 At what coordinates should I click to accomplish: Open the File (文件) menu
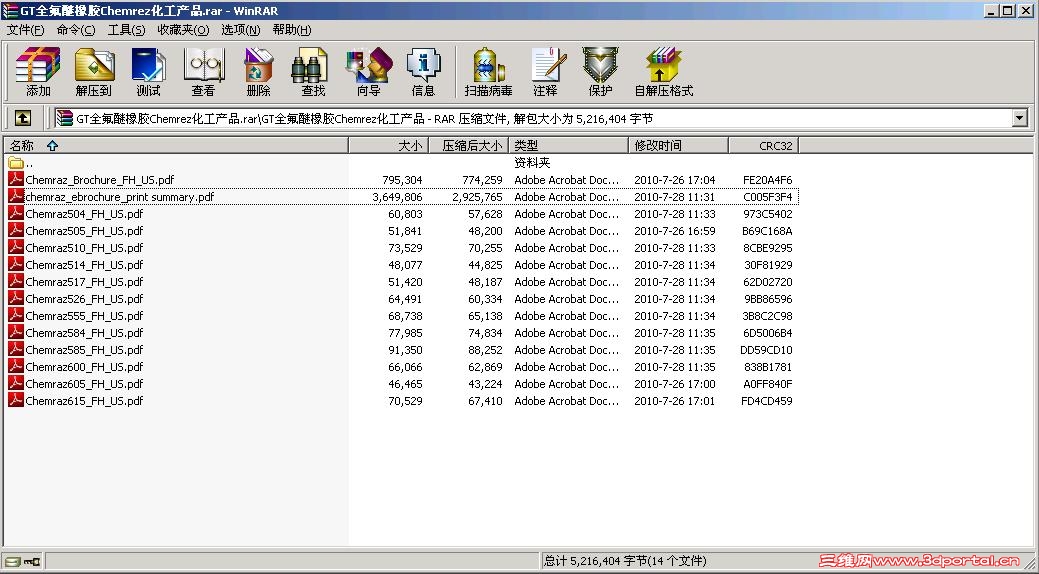pyautogui.click(x=25, y=30)
